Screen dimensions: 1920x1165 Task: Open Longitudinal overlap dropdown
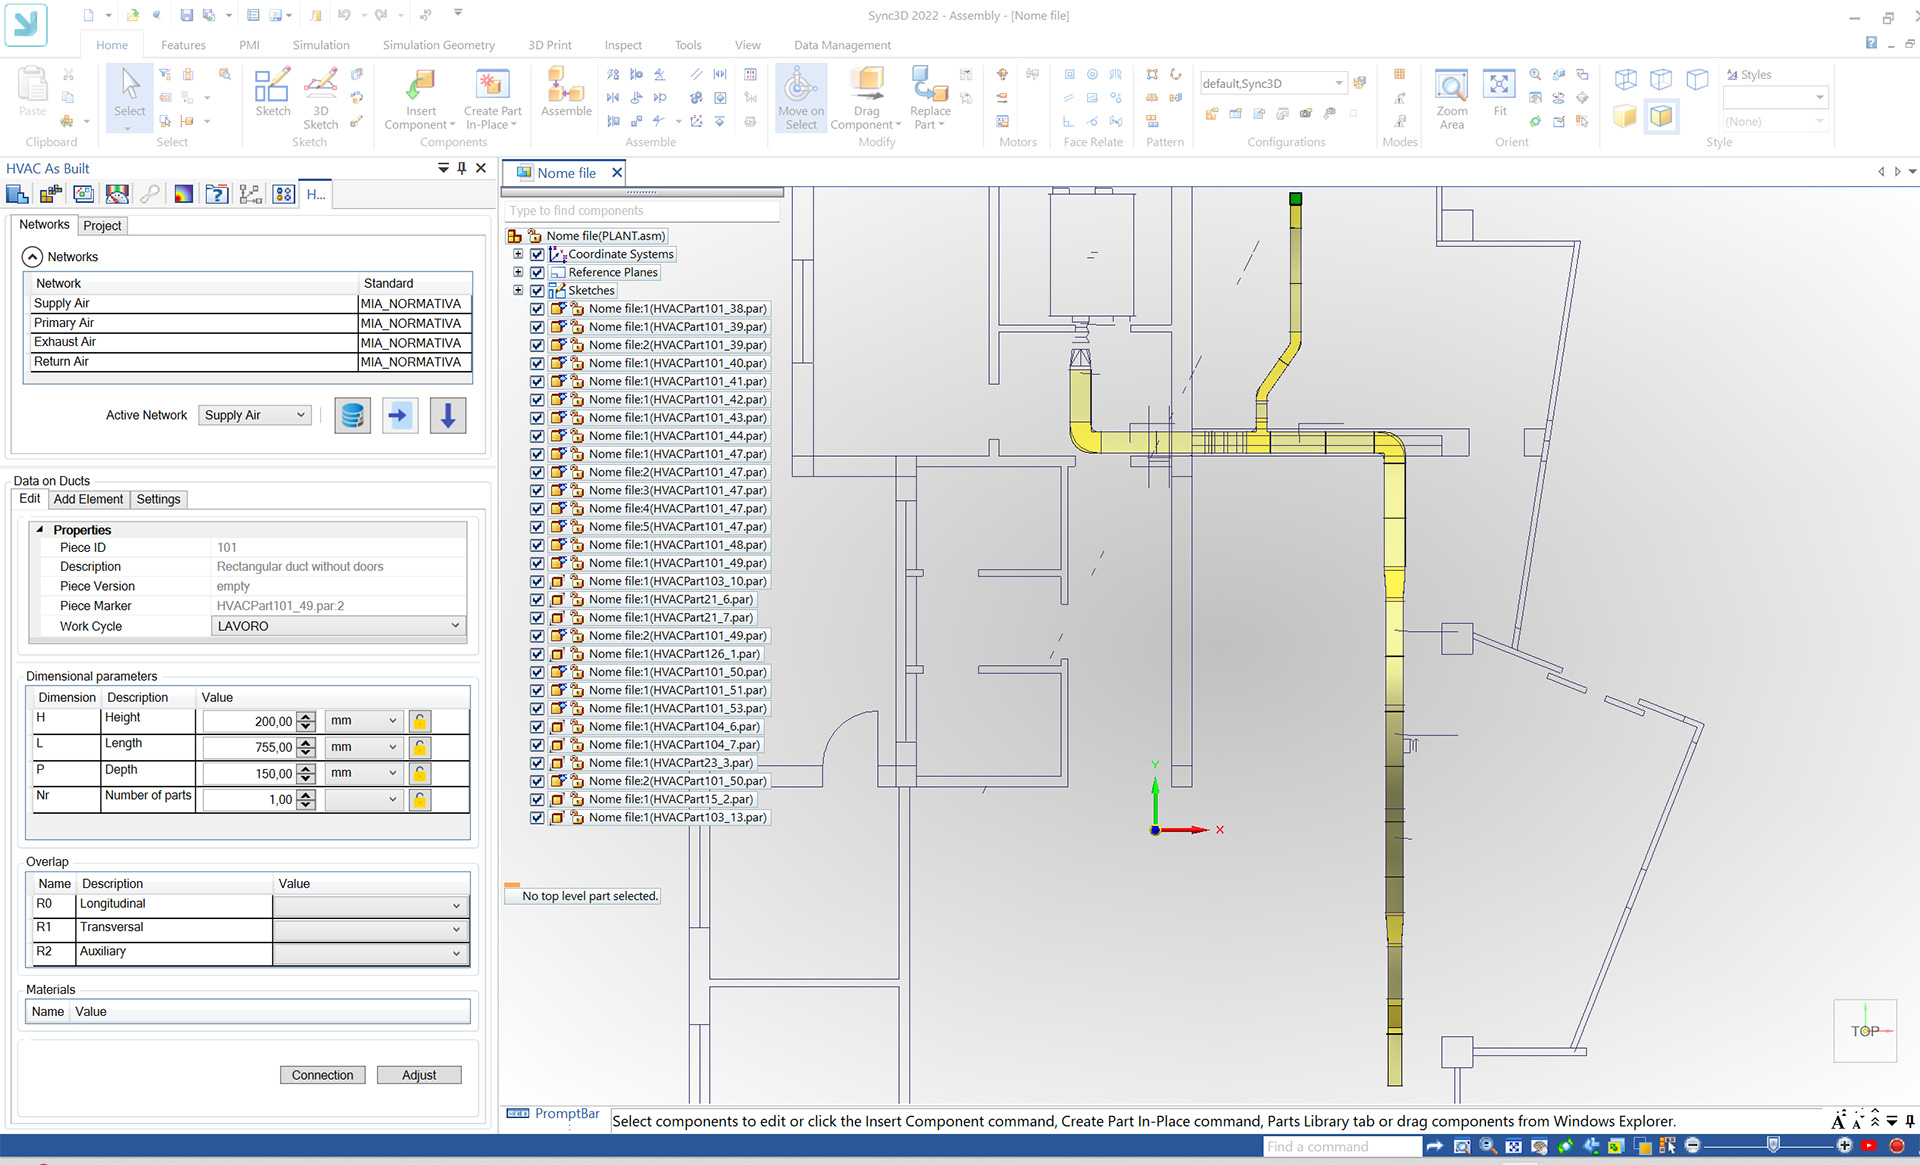pyautogui.click(x=370, y=905)
